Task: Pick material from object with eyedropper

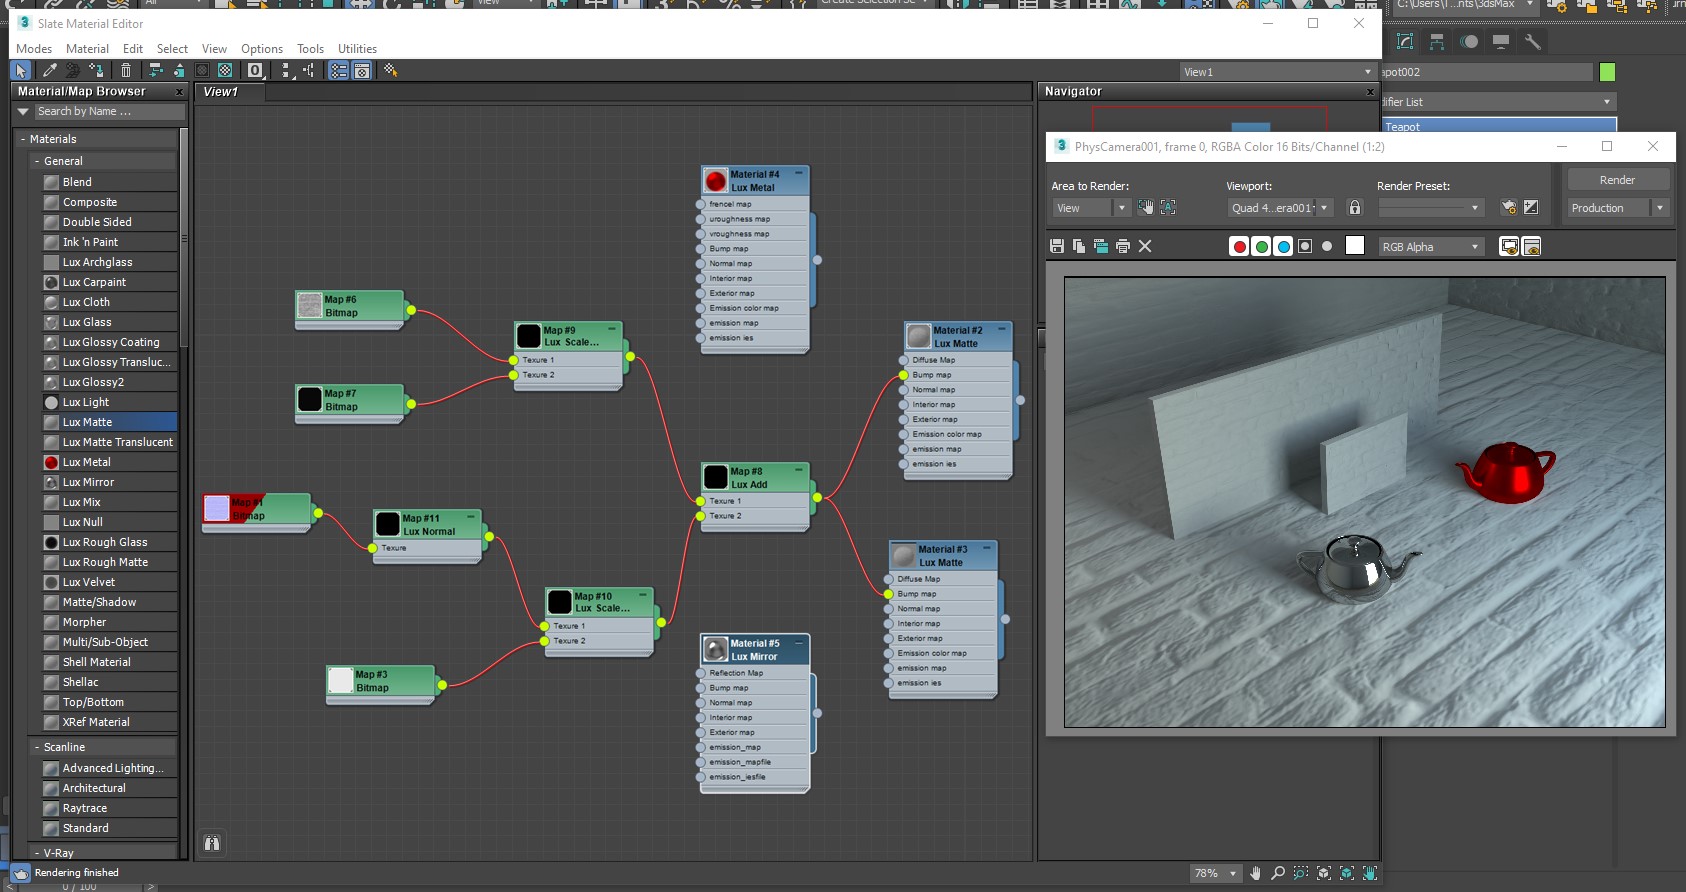Action: (x=49, y=70)
